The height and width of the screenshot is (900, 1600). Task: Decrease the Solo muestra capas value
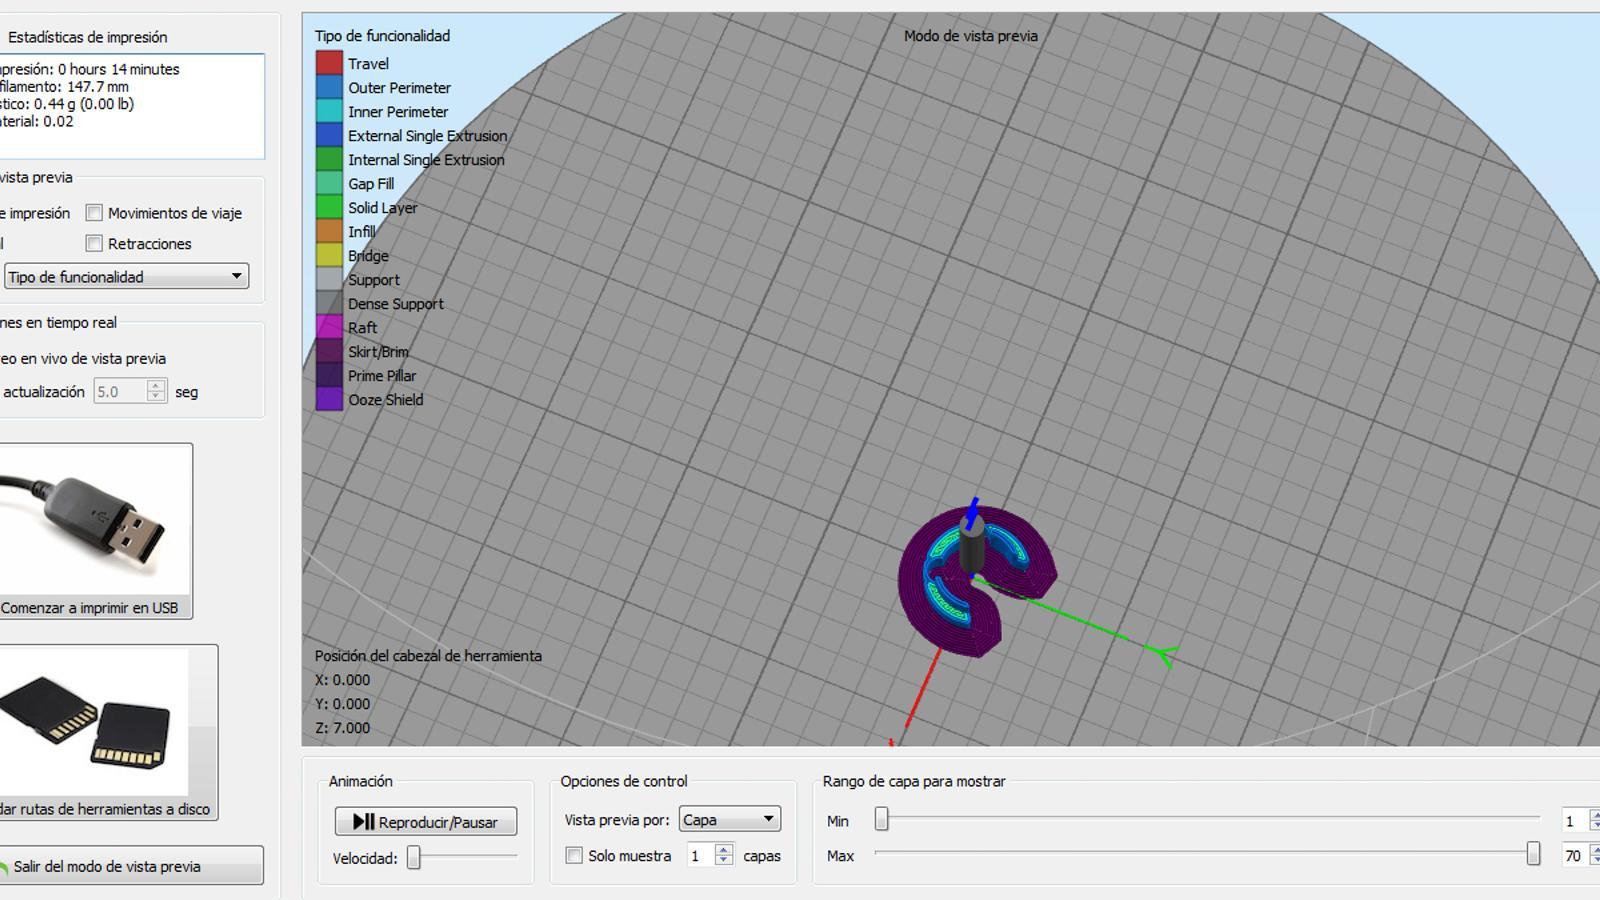pyautogui.click(x=724, y=861)
